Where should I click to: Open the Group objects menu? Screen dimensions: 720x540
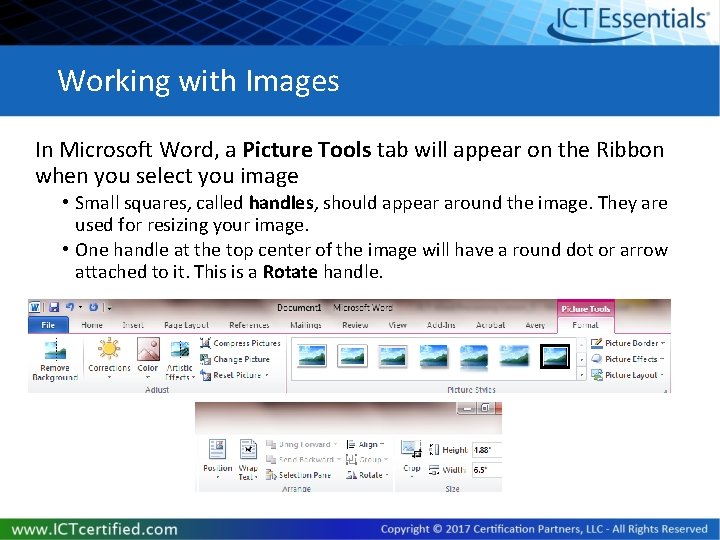(367, 459)
